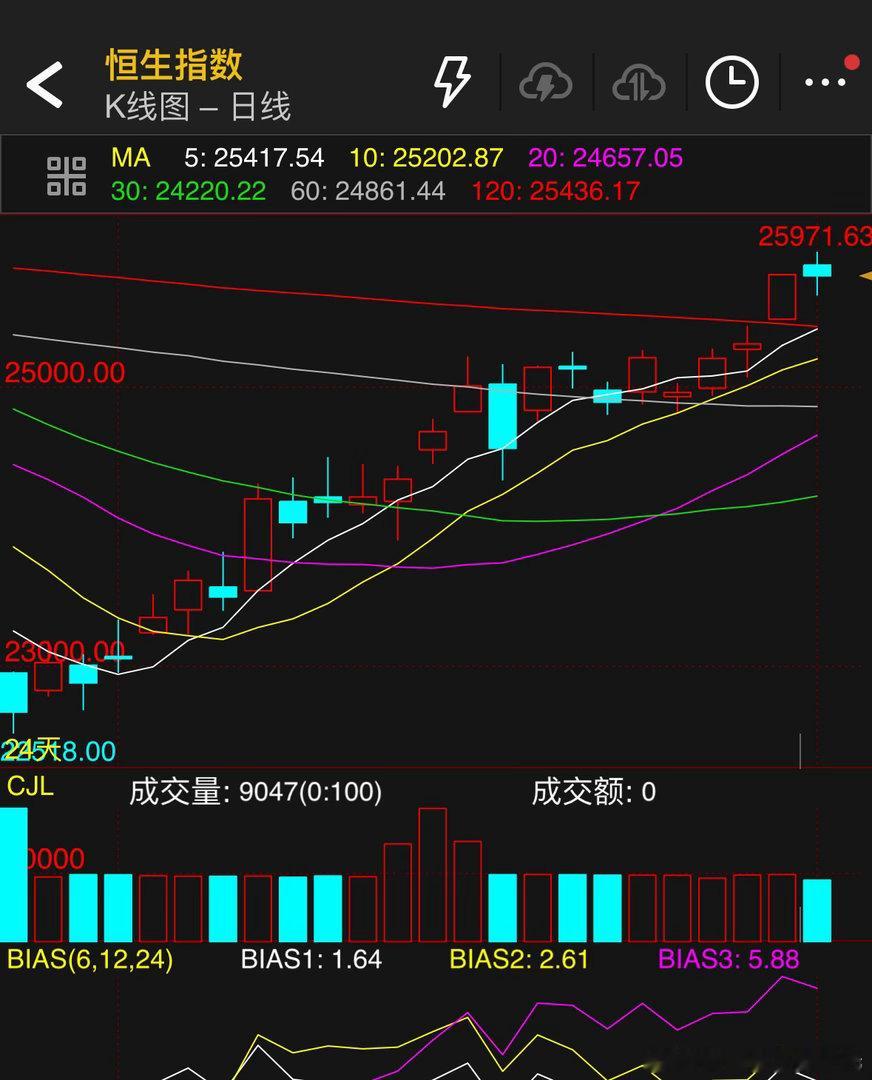Tap the MA indicator label
The image size is (872, 1080).
pyautogui.click(x=130, y=158)
